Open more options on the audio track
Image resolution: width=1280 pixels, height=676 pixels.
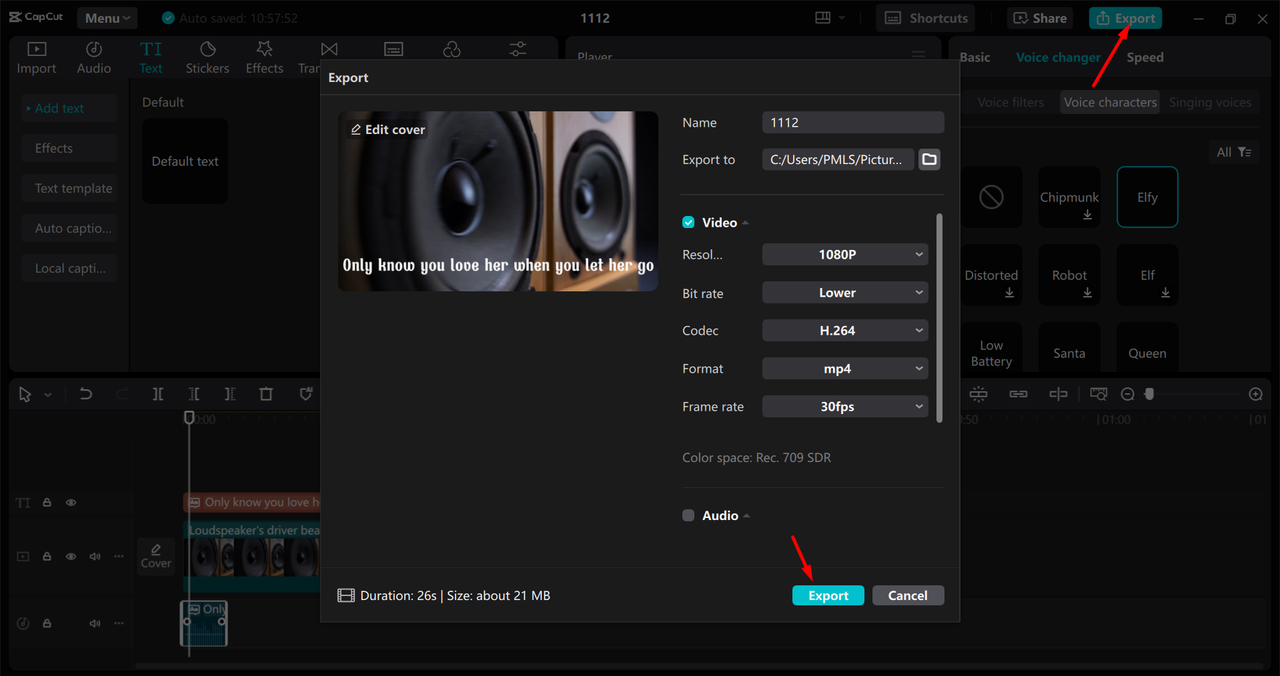119,623
